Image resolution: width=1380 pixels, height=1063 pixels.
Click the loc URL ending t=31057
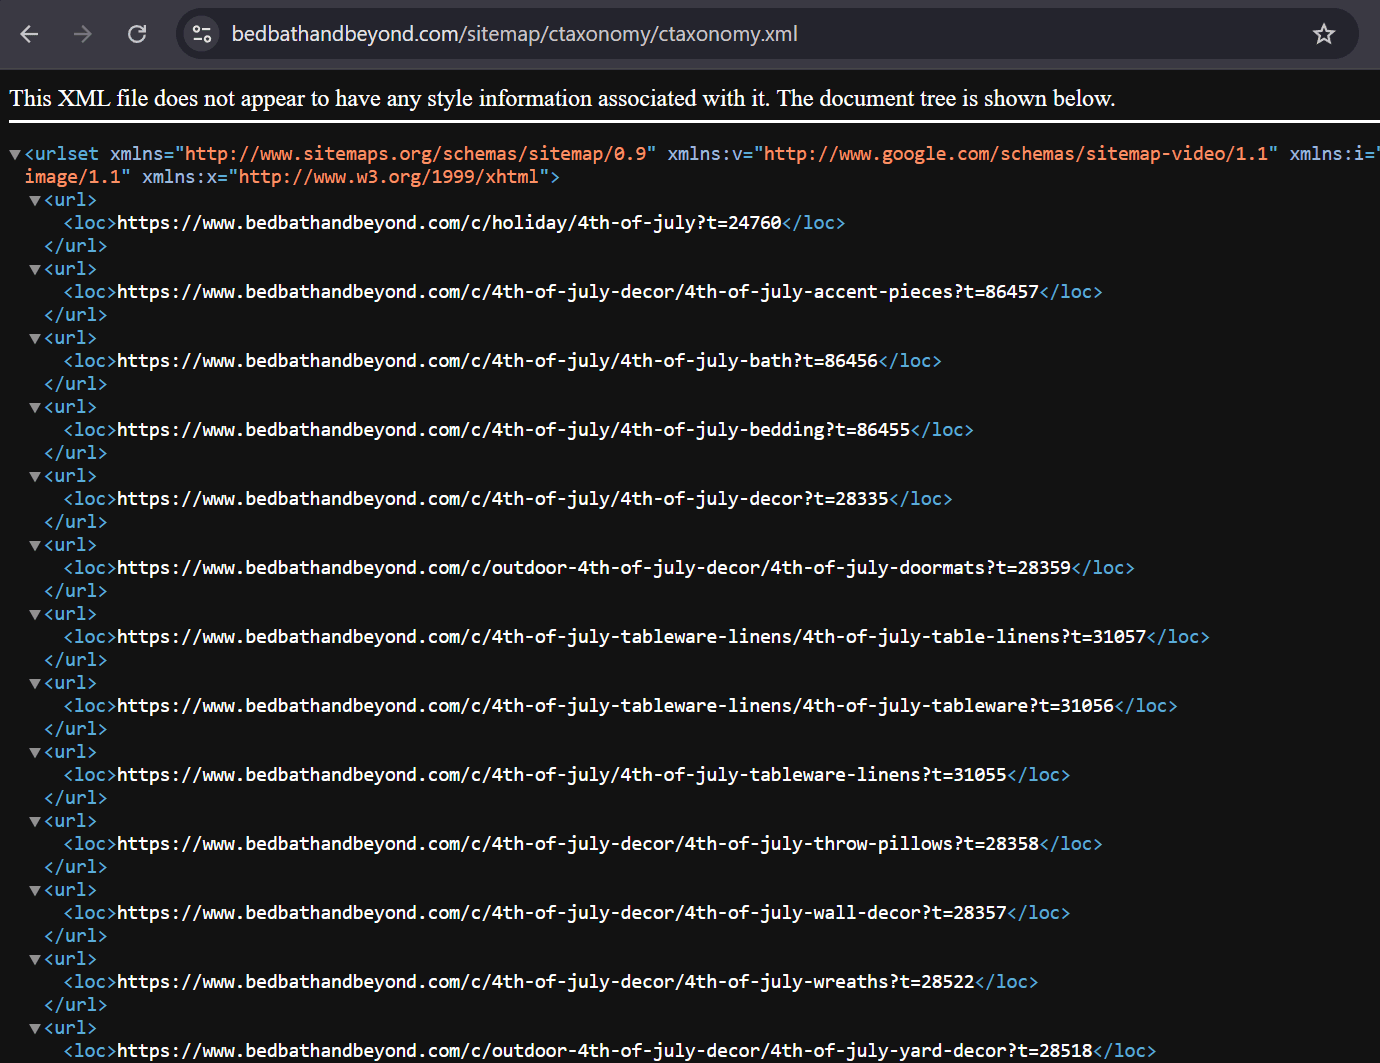coord(632,637)
